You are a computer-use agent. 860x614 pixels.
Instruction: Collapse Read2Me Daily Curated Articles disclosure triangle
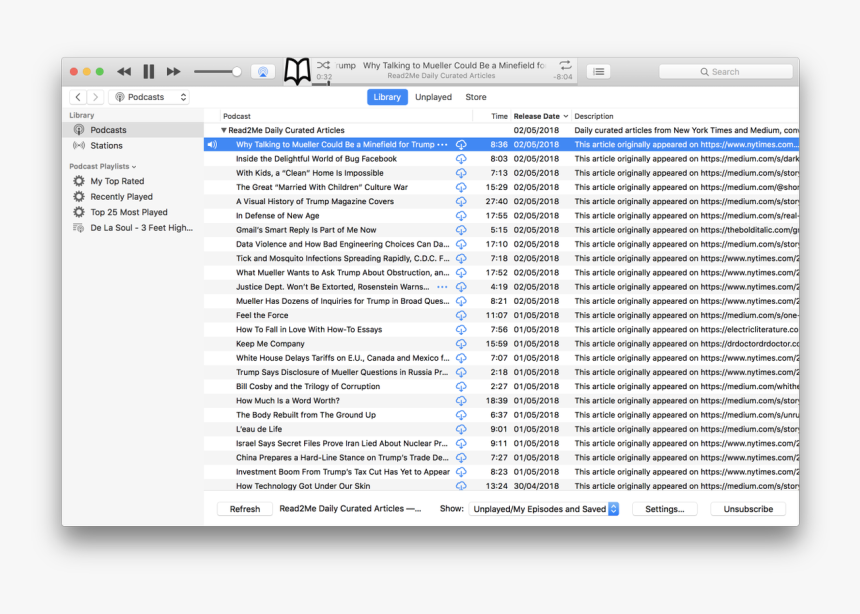(224, 131)
